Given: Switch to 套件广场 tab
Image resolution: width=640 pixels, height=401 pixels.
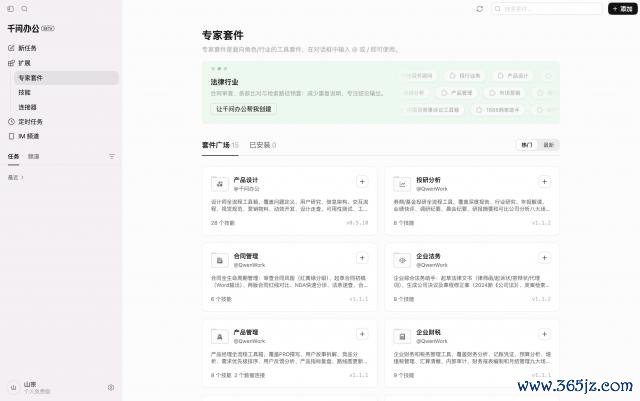Looking at the screenshot, I should (x=220, y=145).
